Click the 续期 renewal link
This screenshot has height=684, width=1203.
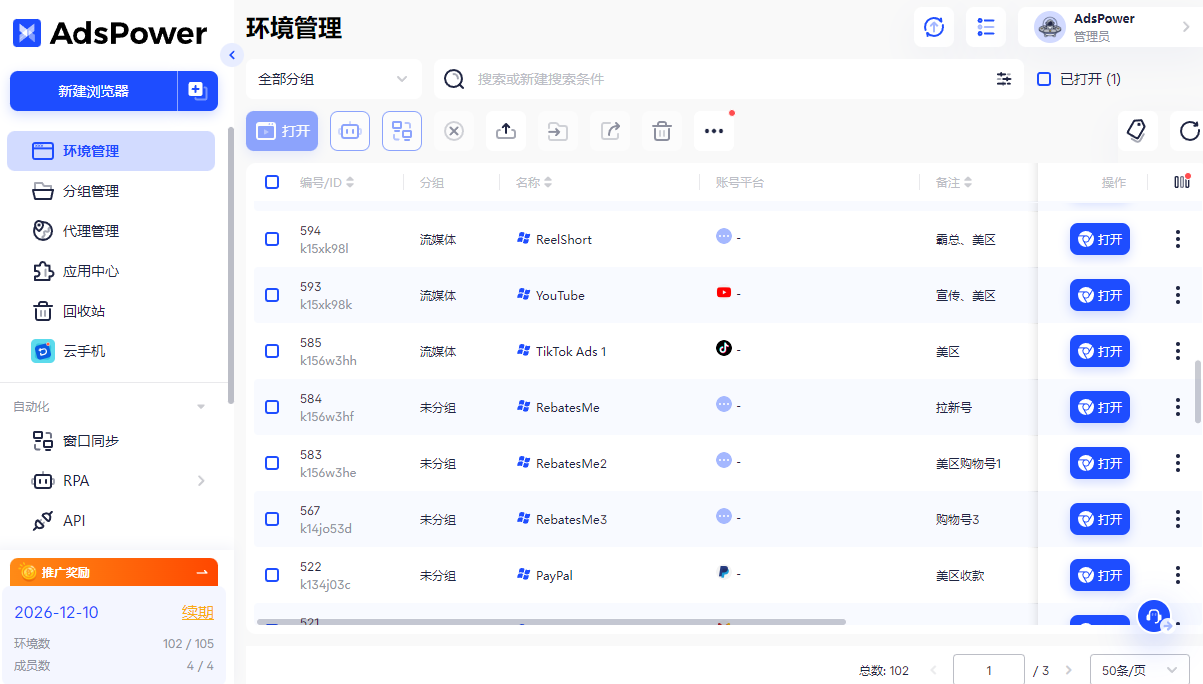coord(197,611)
